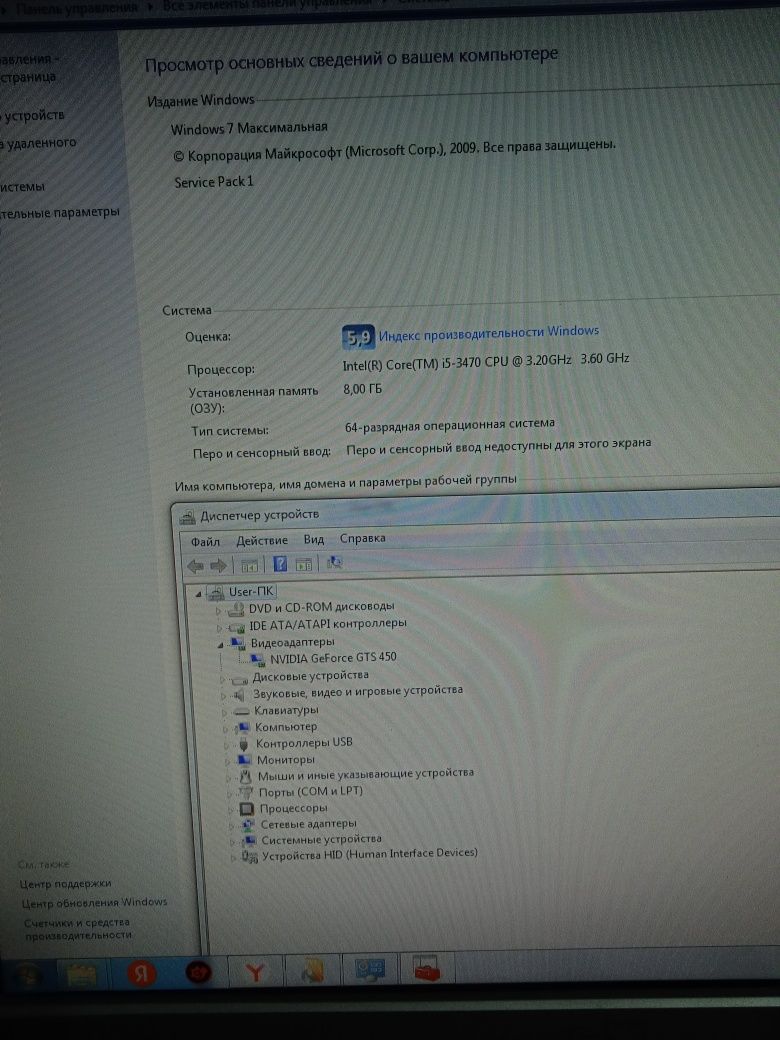This screenshot has height=1040, width=780.
Task: Open the paint palette icon on taskbar
Action: 312,972
